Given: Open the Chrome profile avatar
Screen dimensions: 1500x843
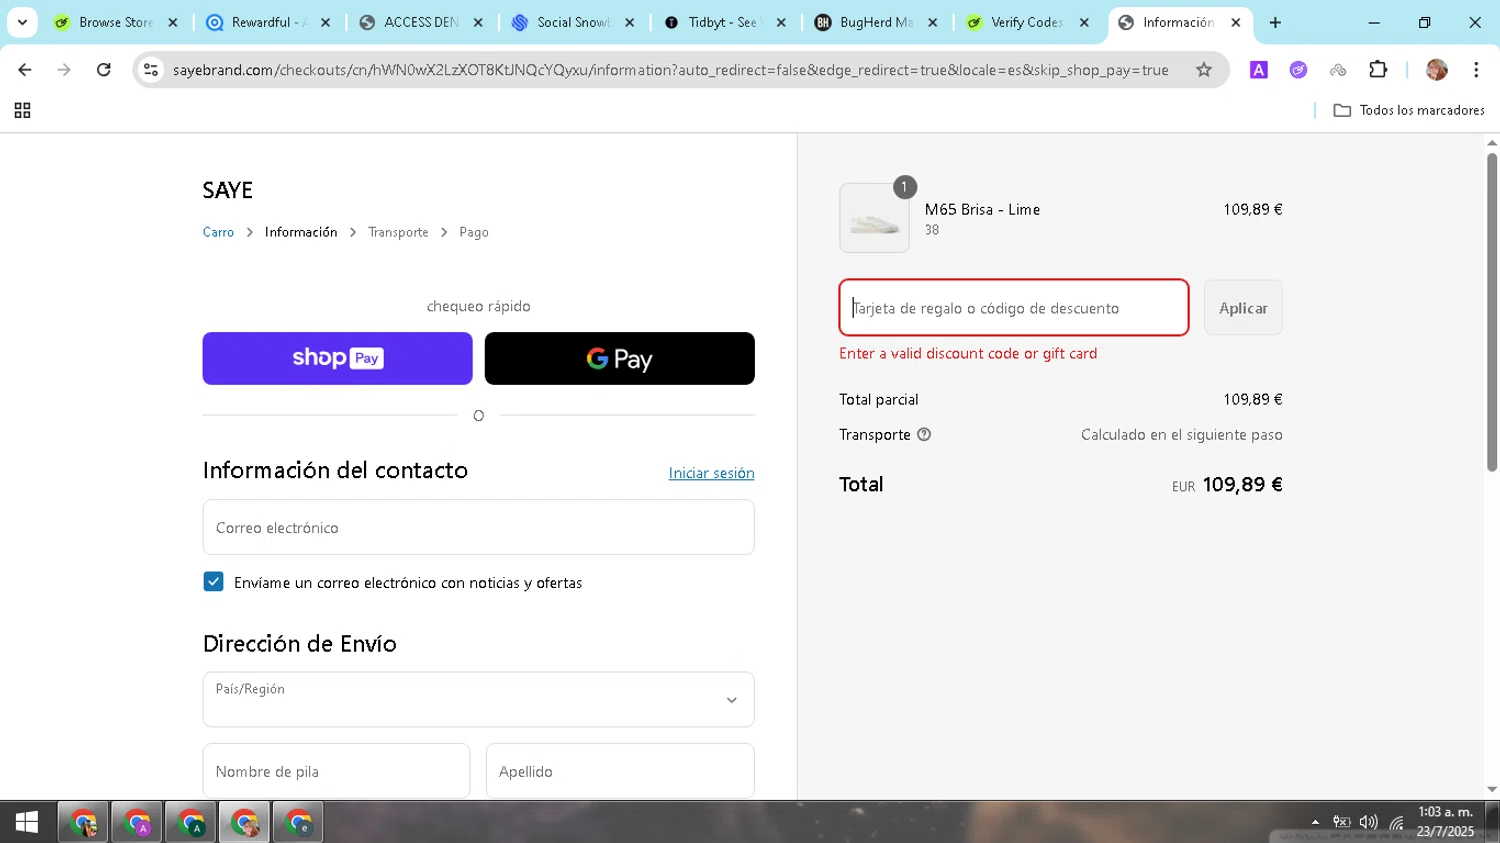Looking at the screenshot, I should click(1437, 70).
